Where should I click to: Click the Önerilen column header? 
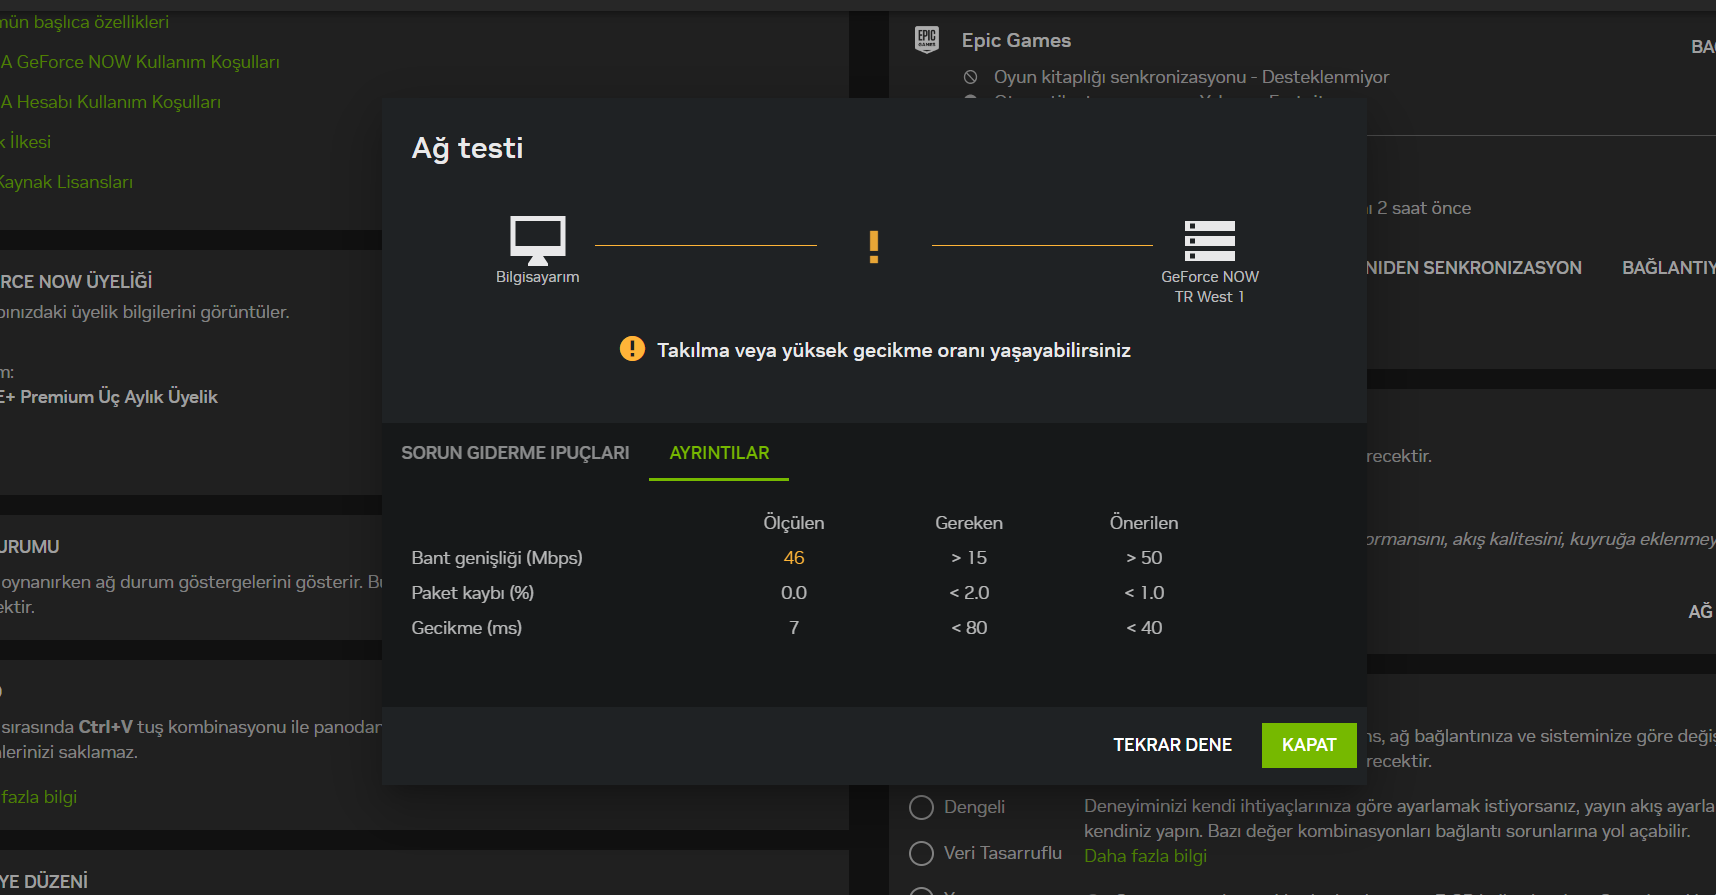pos(1144,523)
